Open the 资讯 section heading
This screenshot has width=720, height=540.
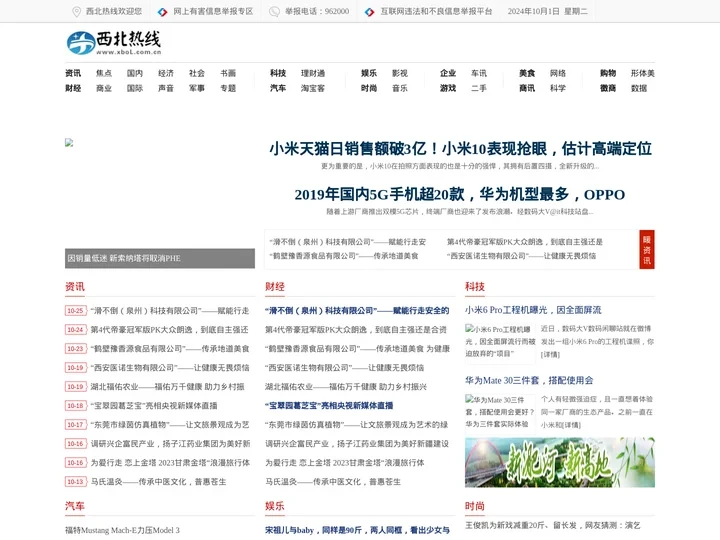[x=75, y=287]
